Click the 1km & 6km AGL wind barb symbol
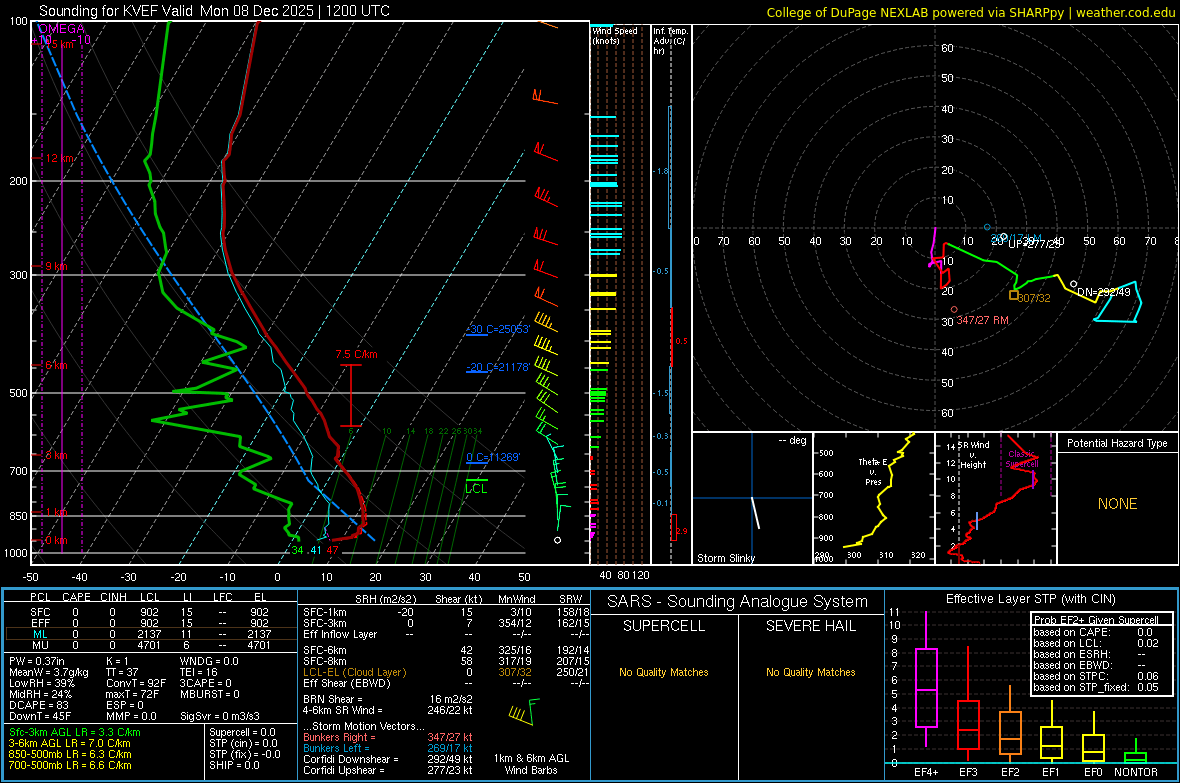This screenshot has height=783, width=1180. point(525,711)
